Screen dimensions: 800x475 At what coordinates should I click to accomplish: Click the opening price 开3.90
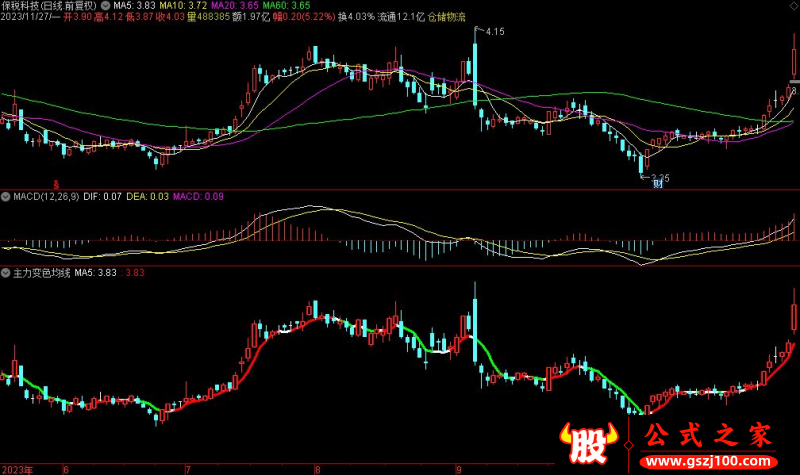tap(78, 17)
